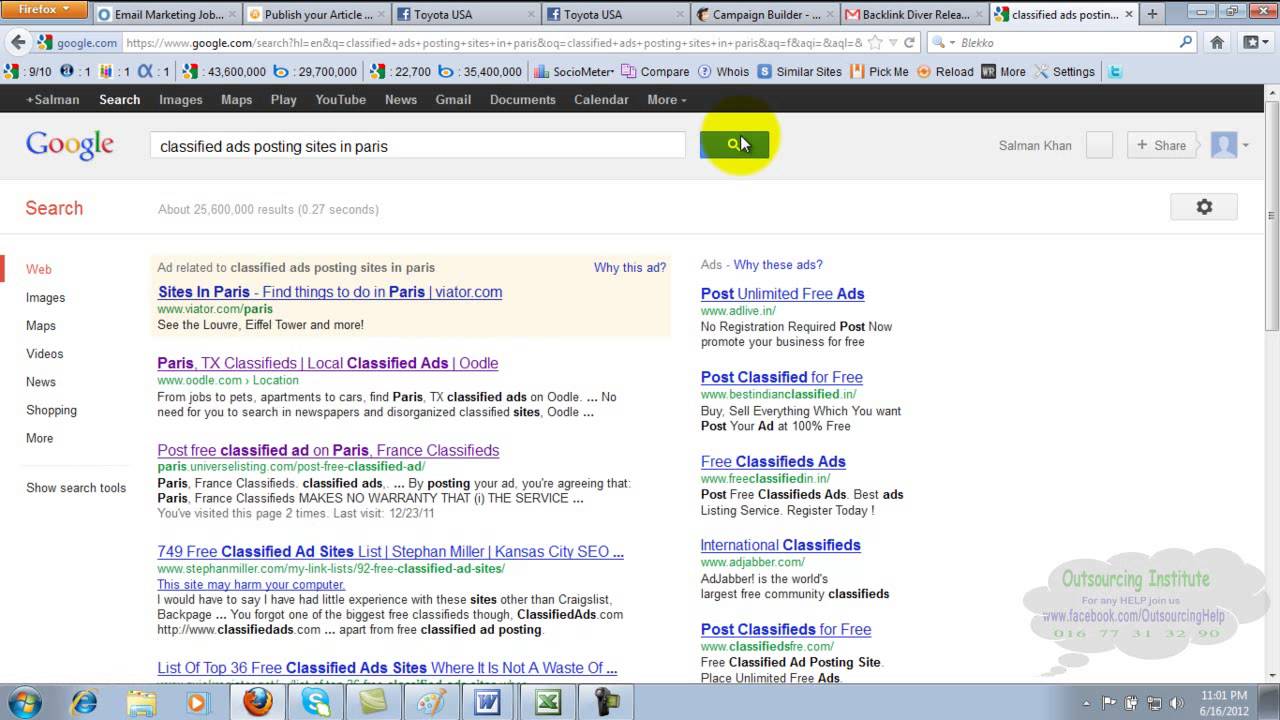Expand More in the SEO toolbar

(1003, 72)
